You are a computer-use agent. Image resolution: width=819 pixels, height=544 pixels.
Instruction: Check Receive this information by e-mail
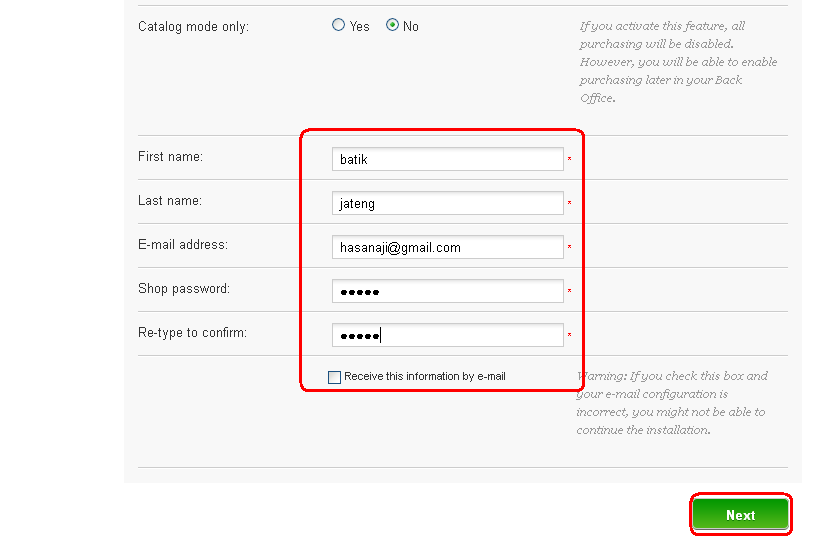[x=334, y=377]
